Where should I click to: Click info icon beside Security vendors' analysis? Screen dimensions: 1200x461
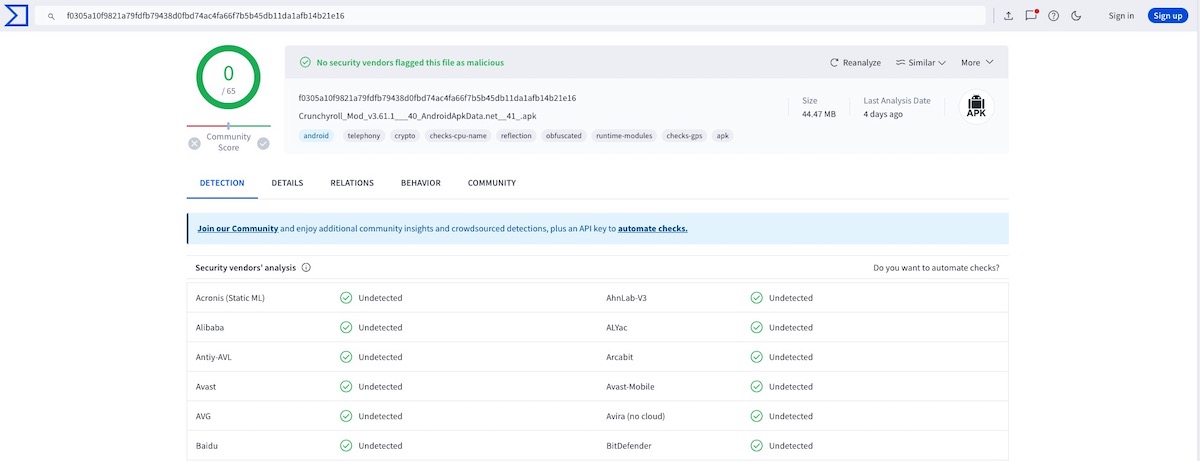tap(306, 267)
